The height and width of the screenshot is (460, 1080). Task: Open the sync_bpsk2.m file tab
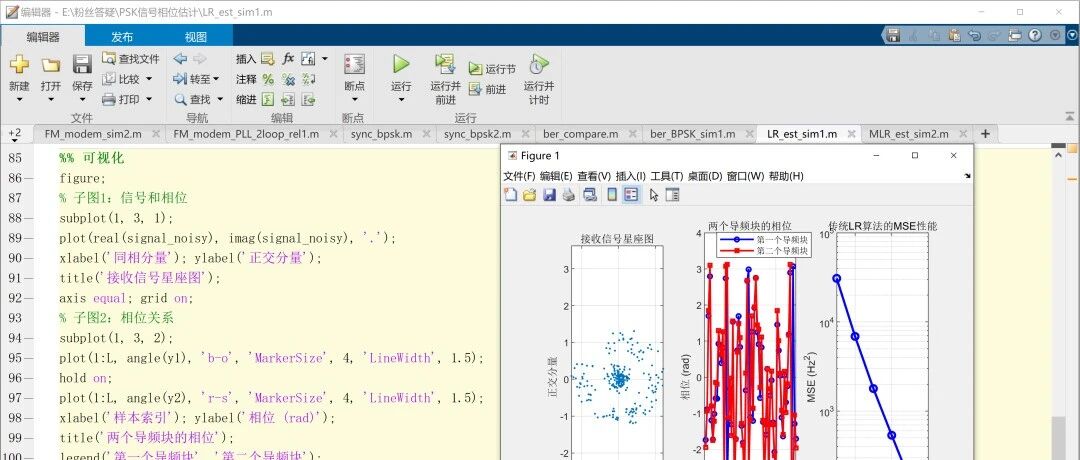tap(477, 134)
